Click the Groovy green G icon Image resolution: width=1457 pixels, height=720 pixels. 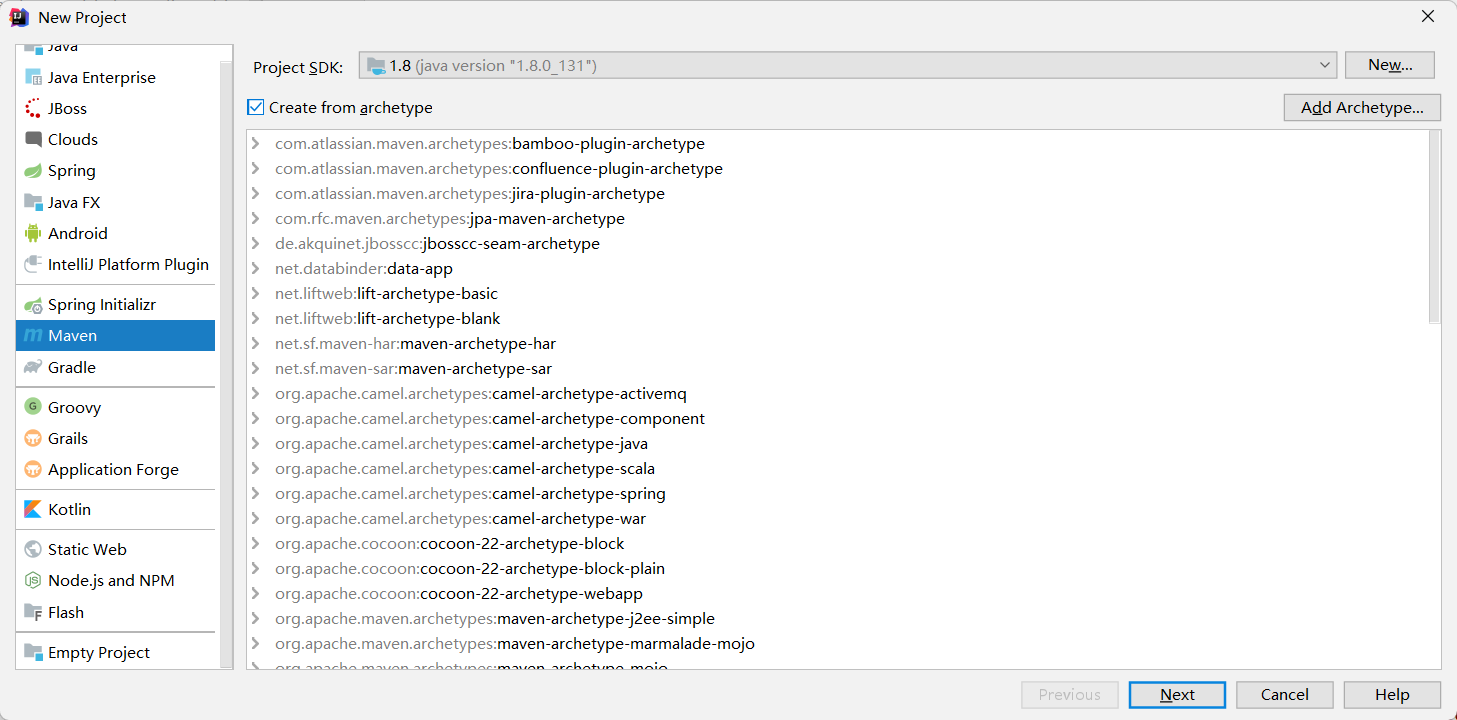33,407
